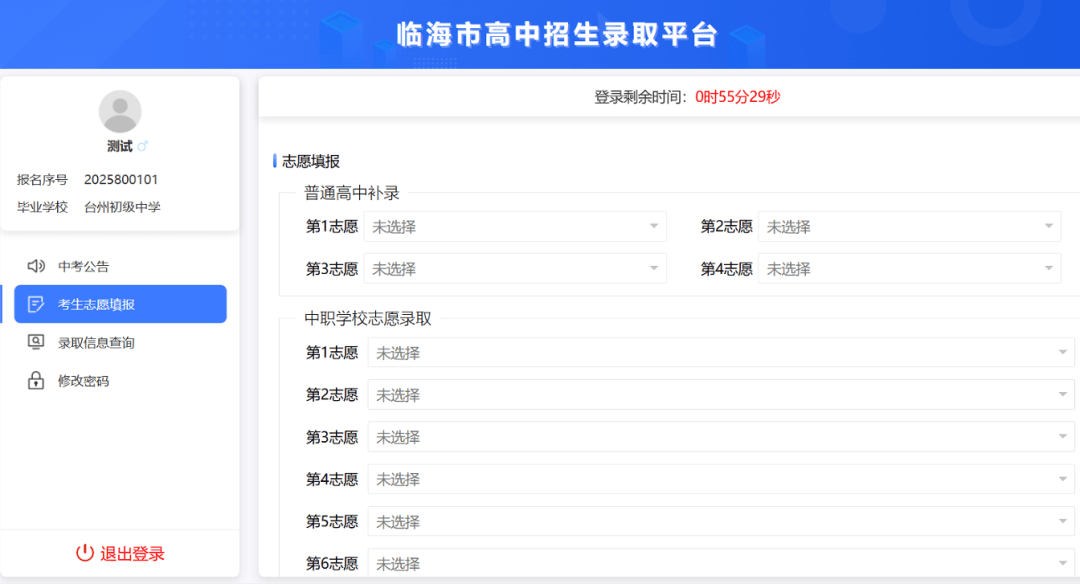Open 中职学校 第4志愿 dropdown
The width and height of the screenshot is (1080, 584).
[x=721, y=479]
